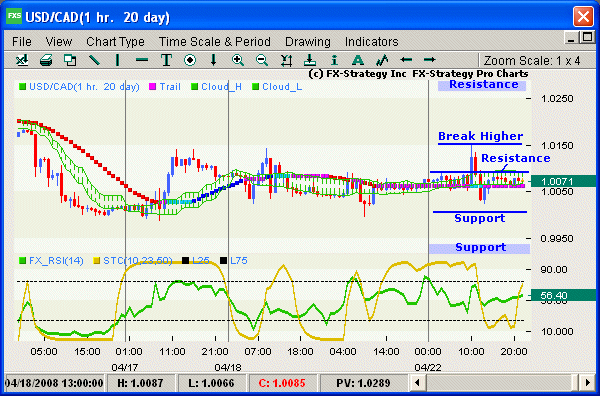The width and height of the screenshot is (600, 396).
Task: Click the L25 legend label
Action: click(x=201, y=261)
